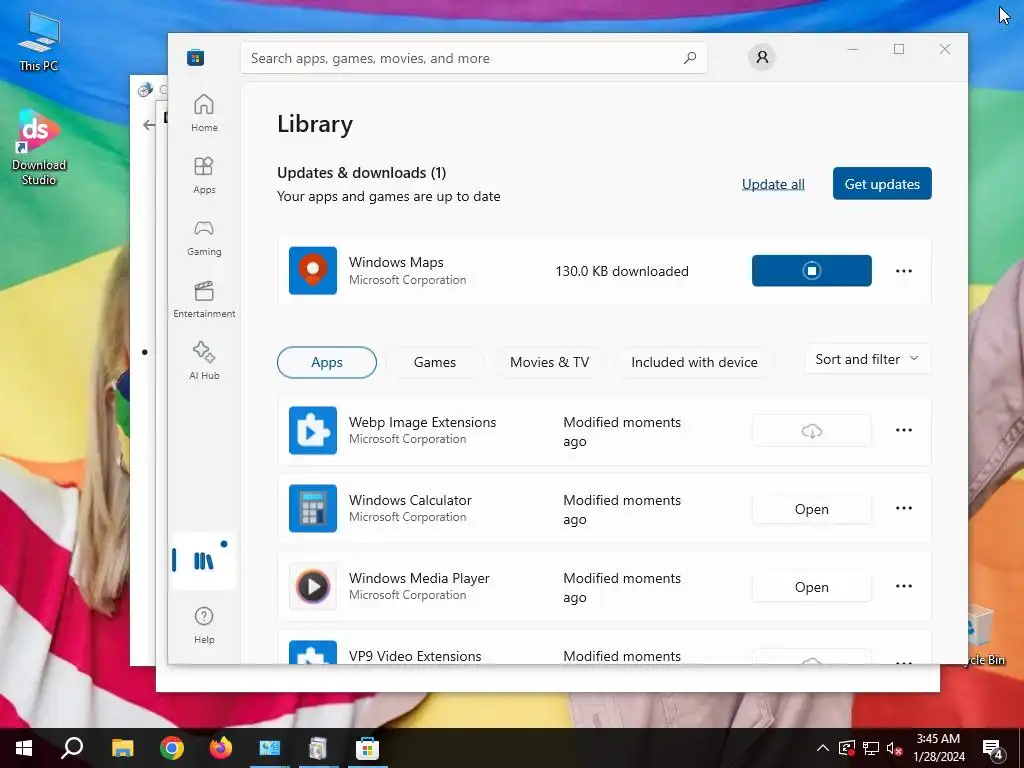Click the VP9 Video Extensions entry
The image size is (1024, 768).
[x=604, y=647]
